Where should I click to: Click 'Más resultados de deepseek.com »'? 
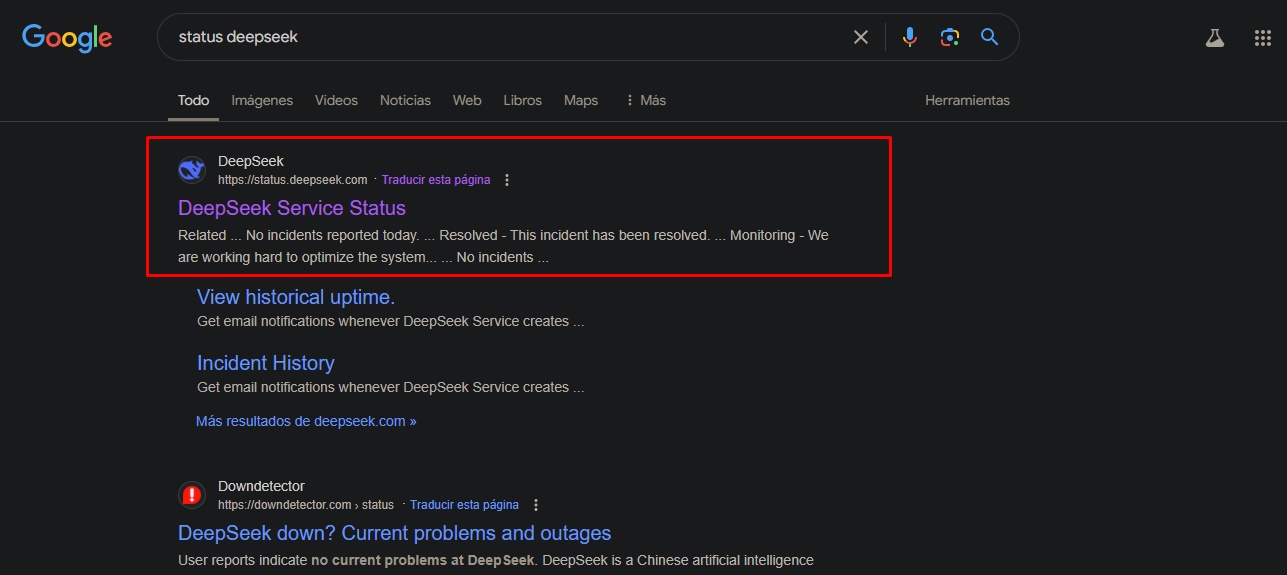click(306, 421)
